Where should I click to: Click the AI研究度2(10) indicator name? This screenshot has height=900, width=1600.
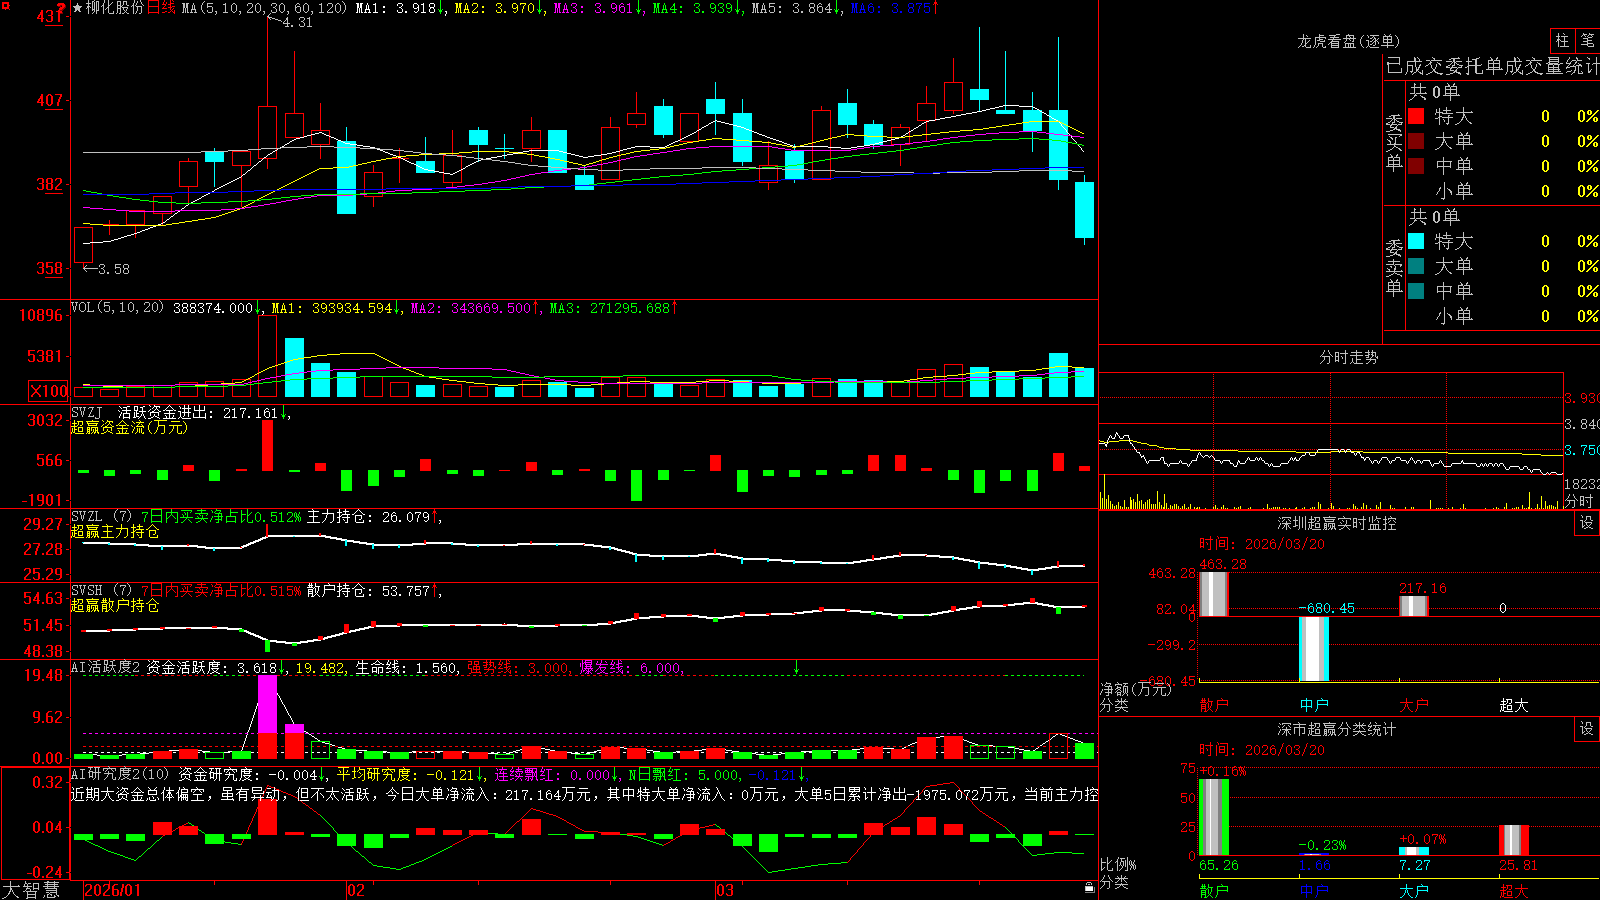pos(120,774)
